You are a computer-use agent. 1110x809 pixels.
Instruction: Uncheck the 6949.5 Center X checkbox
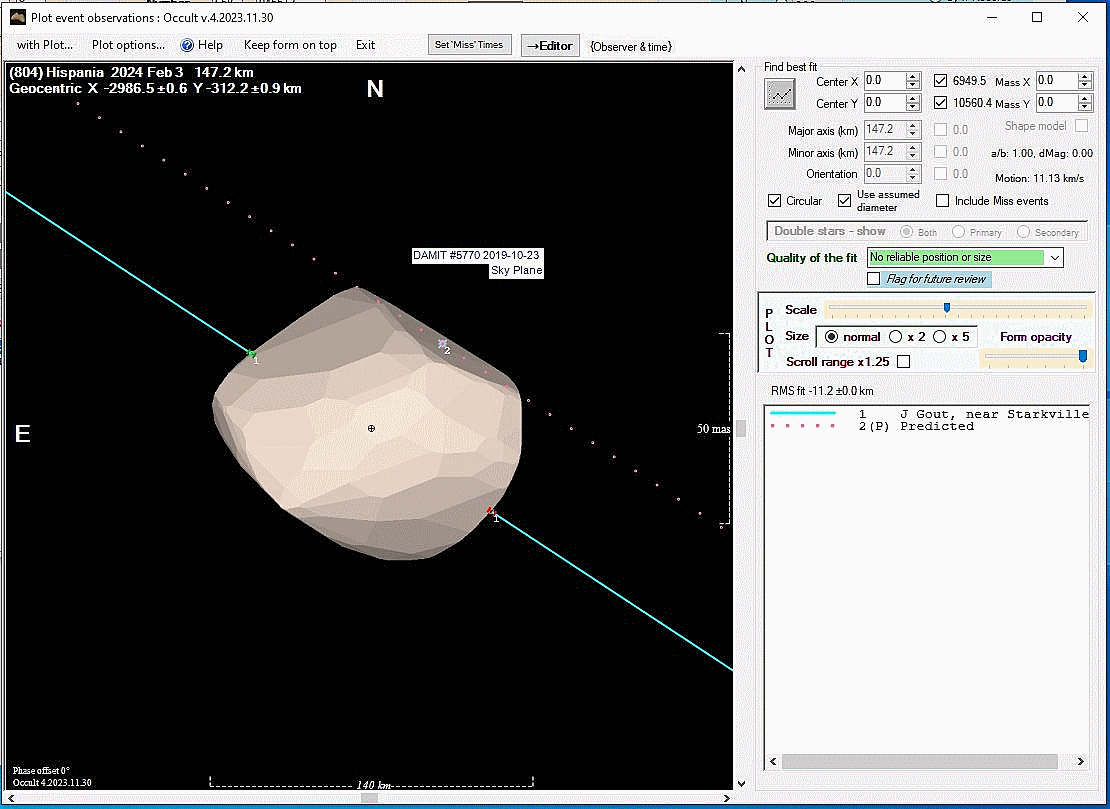[940, 81]
